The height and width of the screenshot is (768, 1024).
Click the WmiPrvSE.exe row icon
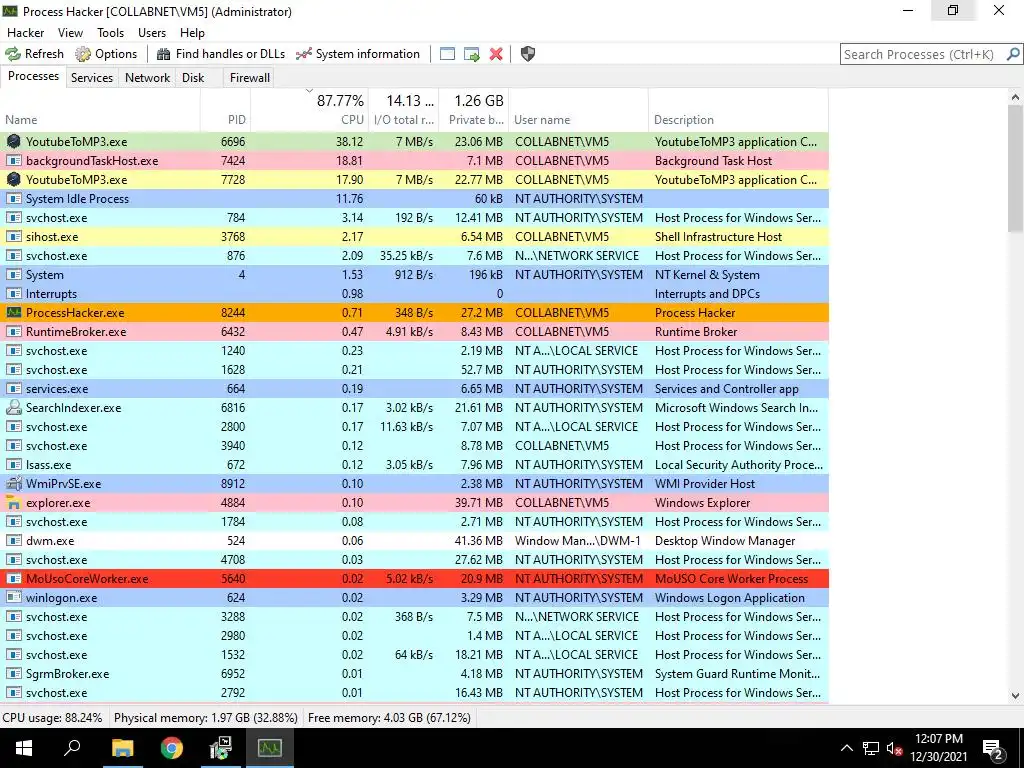13,483
